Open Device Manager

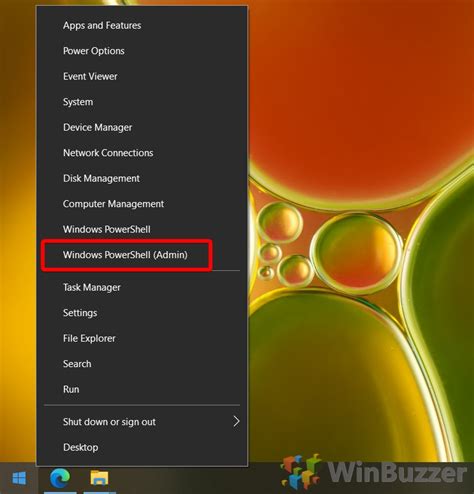[x=142, y=127]
